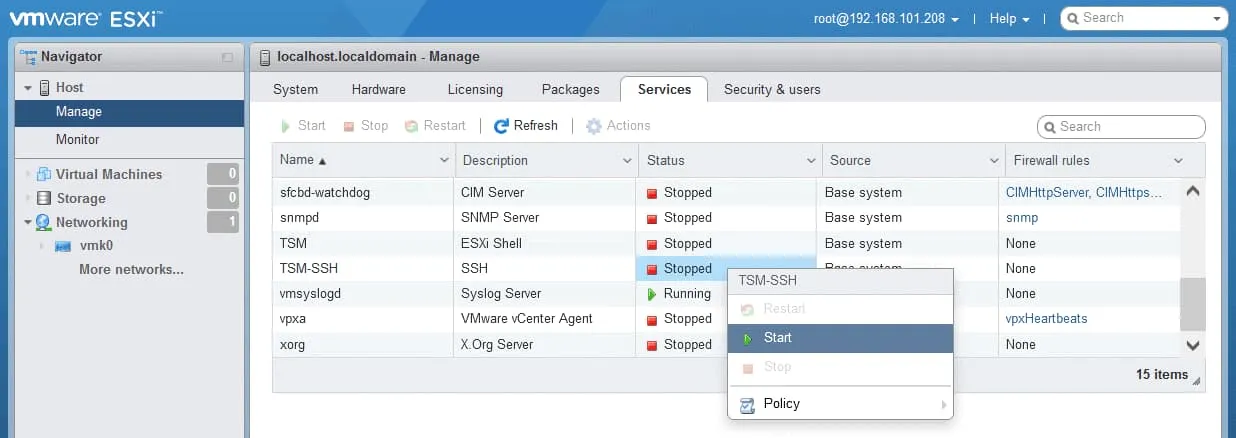Image resolution: width=1236 pixels, height=438 pixels.
Task: Collapse the Host tree node
Action: click(28, 88)
